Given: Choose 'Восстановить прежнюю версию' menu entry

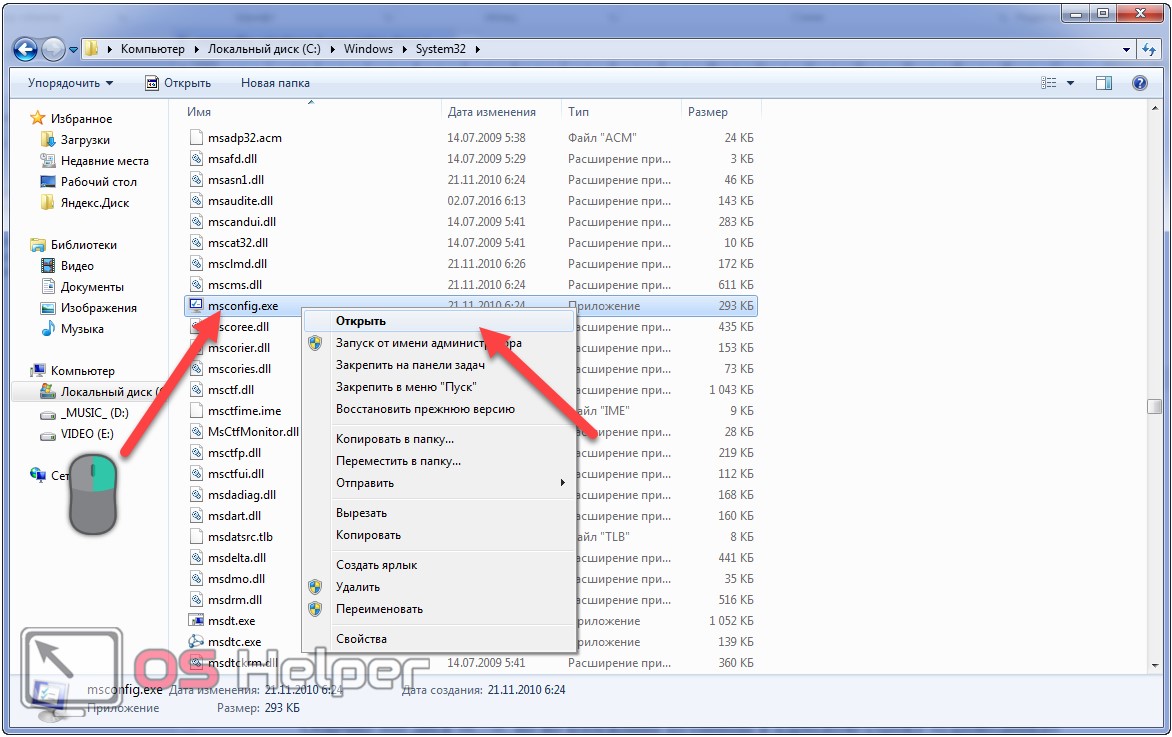Looking at the screenshot, I should (439, 409).
